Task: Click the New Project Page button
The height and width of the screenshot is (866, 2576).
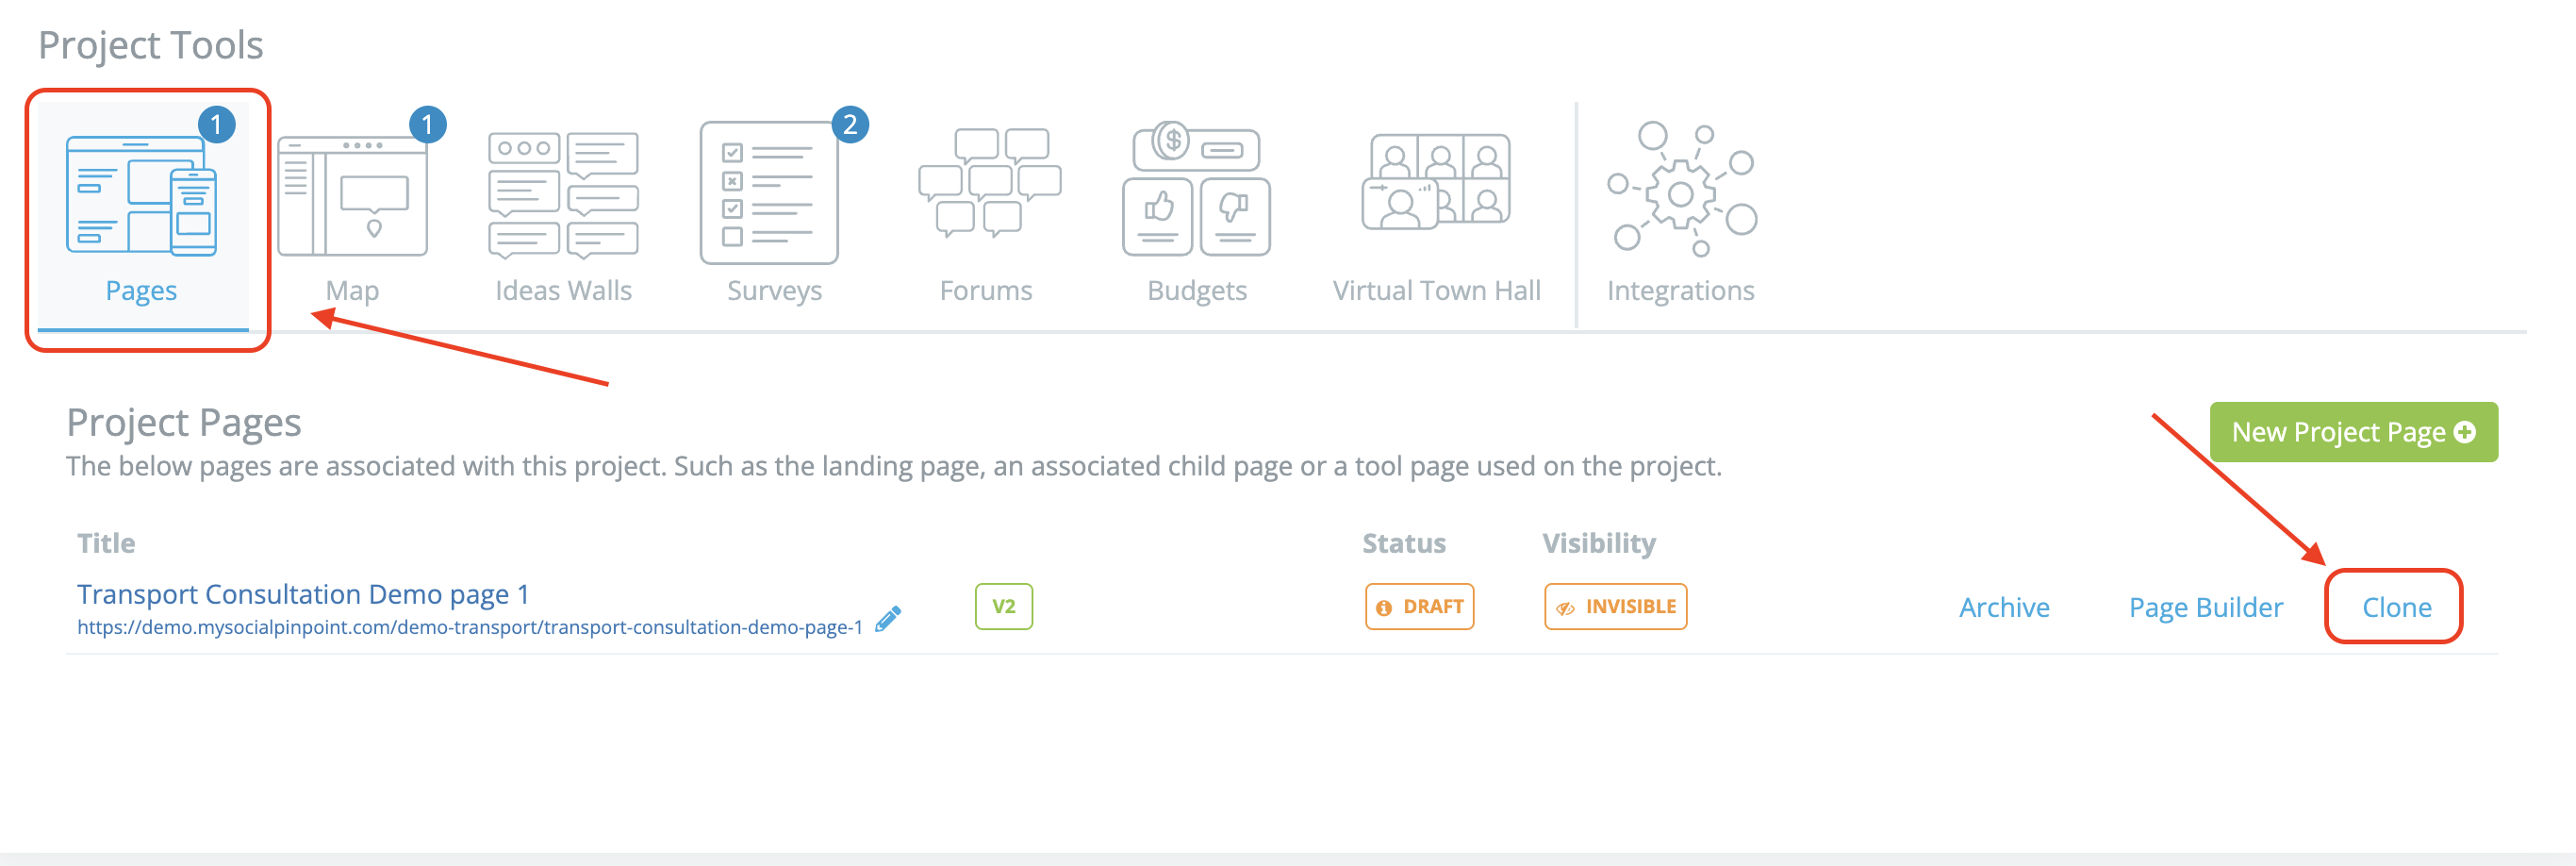Action: 2353,432
